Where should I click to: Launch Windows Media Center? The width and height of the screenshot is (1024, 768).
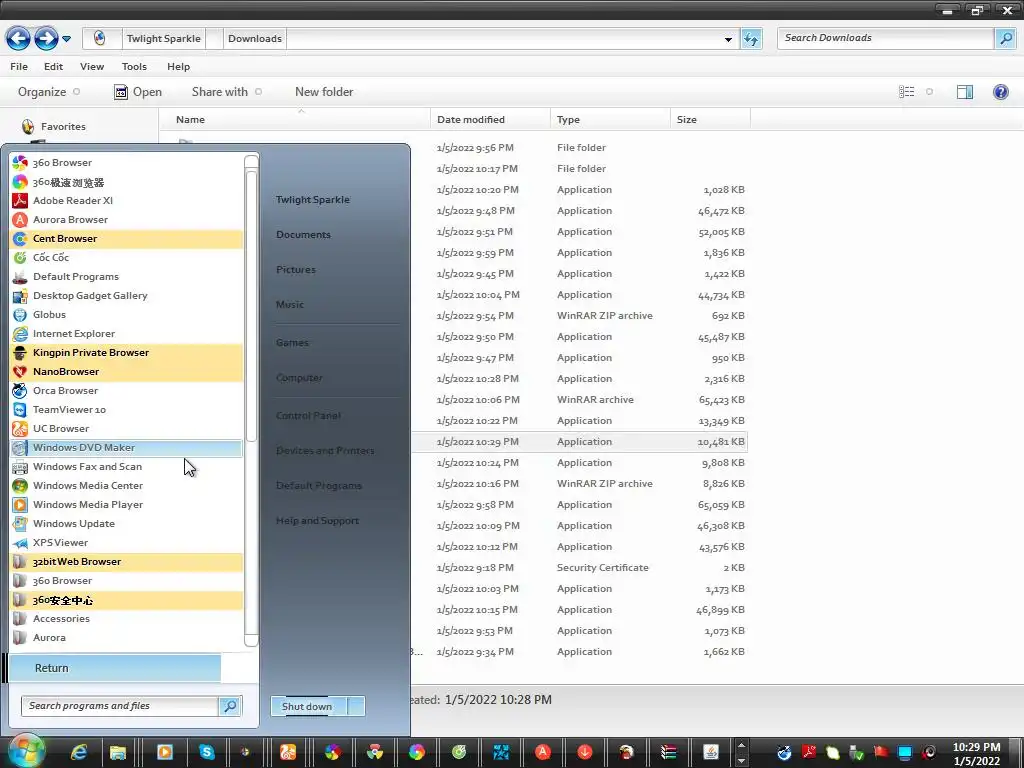click(127, 485)
